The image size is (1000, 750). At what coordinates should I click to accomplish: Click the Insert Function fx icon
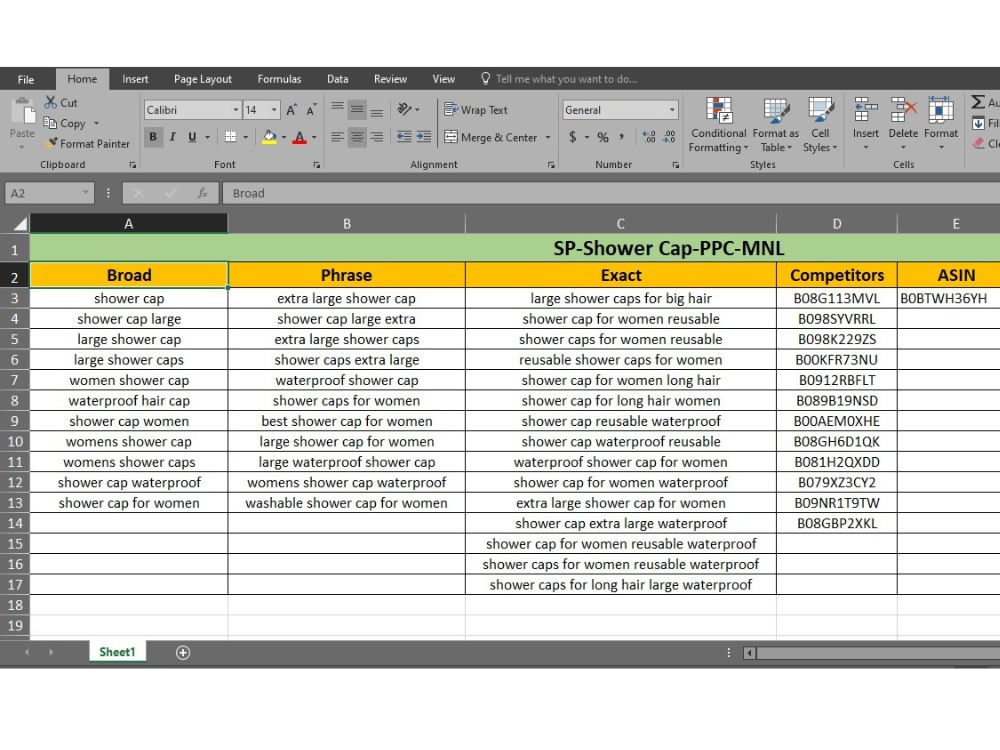202,193
